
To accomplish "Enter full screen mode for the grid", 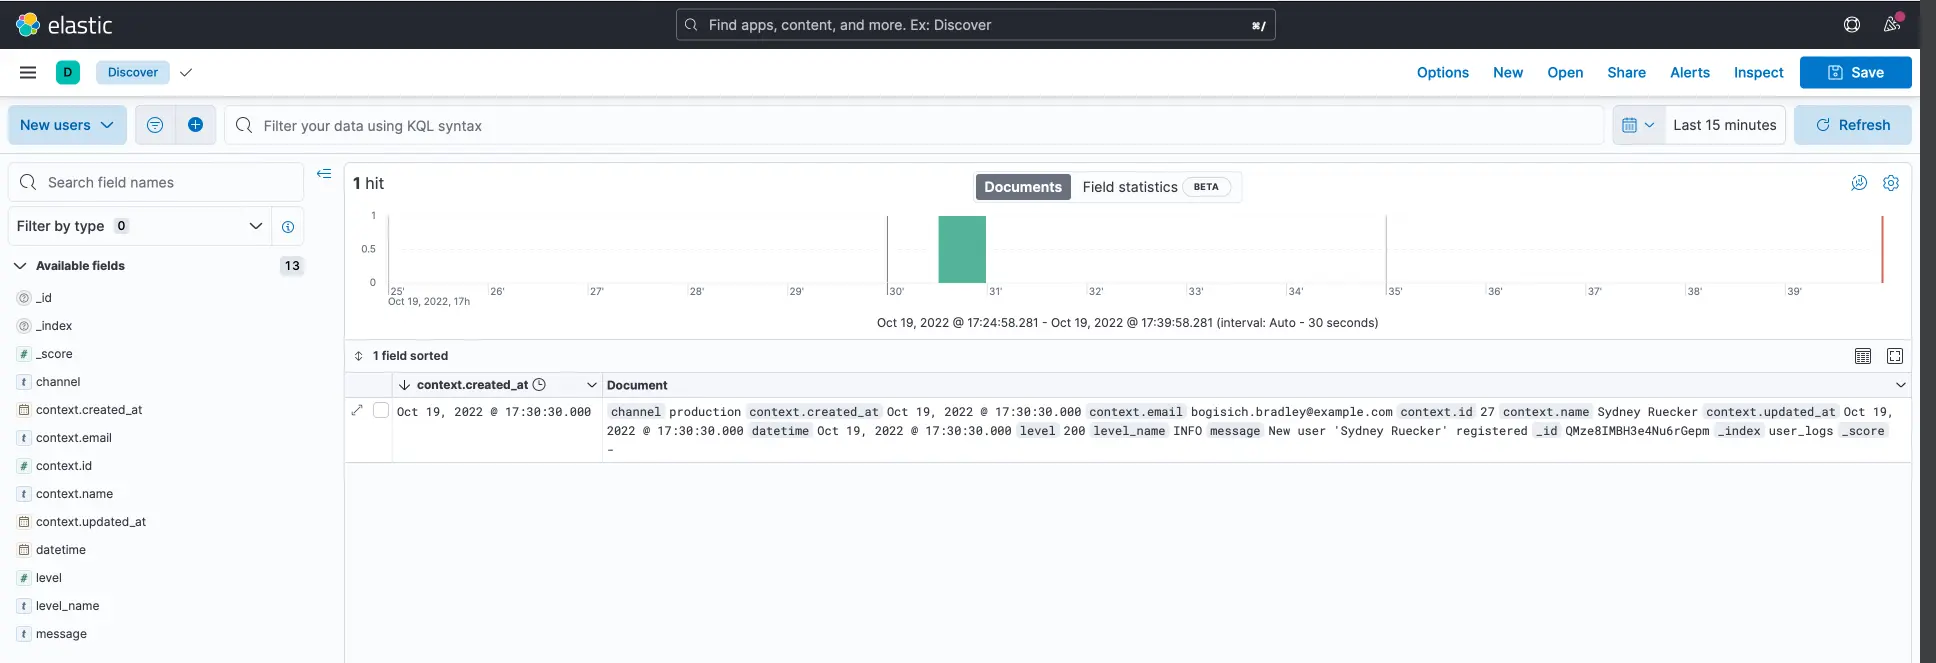I will [x=1894, y=356].
